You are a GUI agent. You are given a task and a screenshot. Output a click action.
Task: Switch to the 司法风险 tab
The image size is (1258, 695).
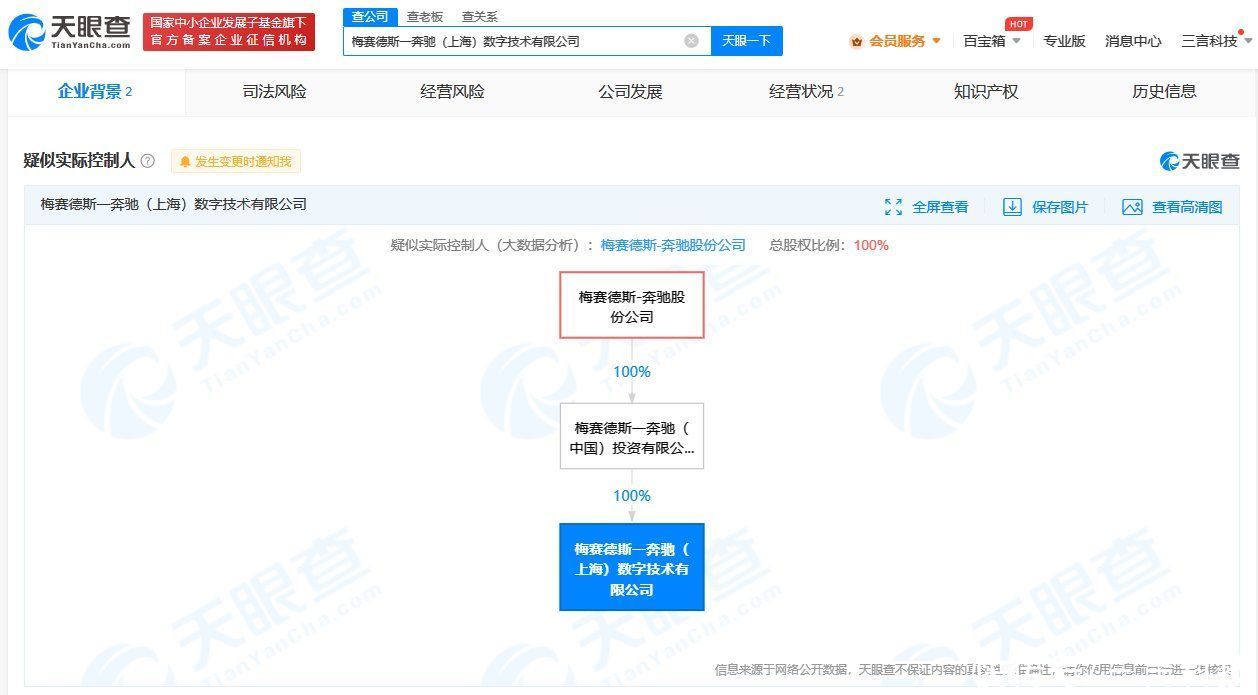274,91
